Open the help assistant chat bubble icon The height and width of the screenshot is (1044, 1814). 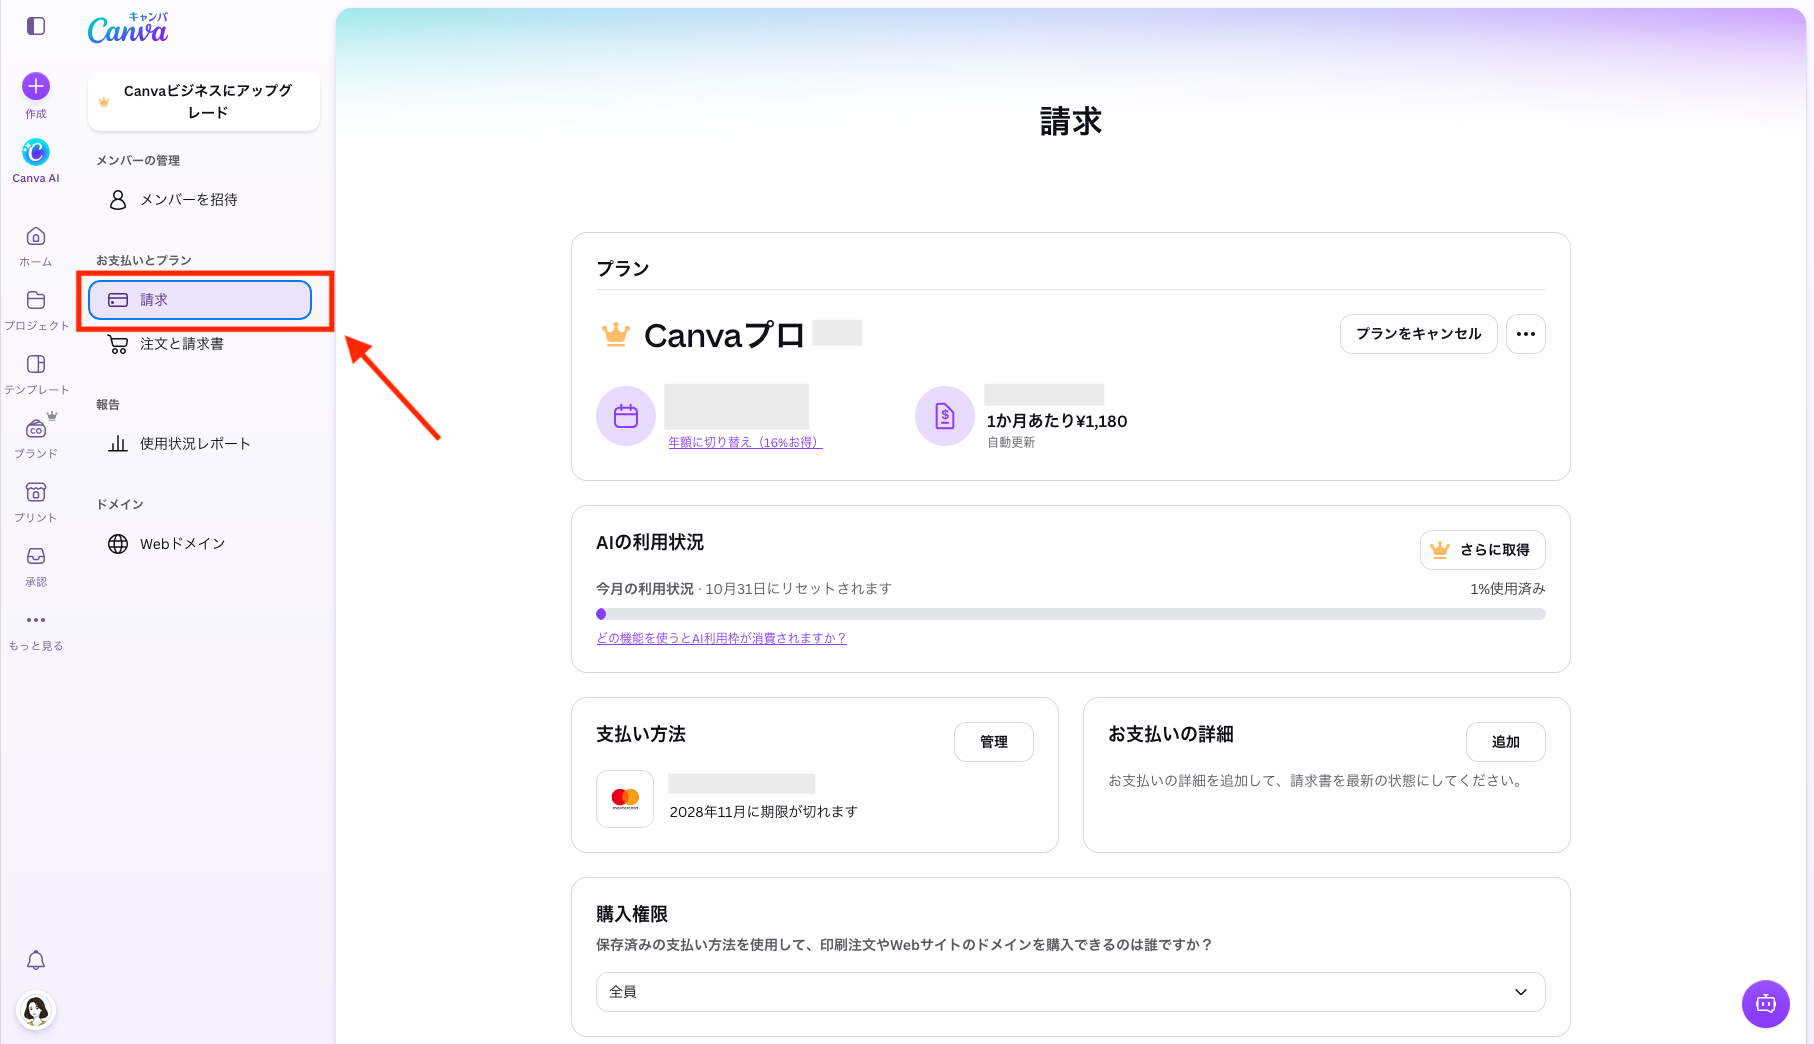coord(1766,1004)
